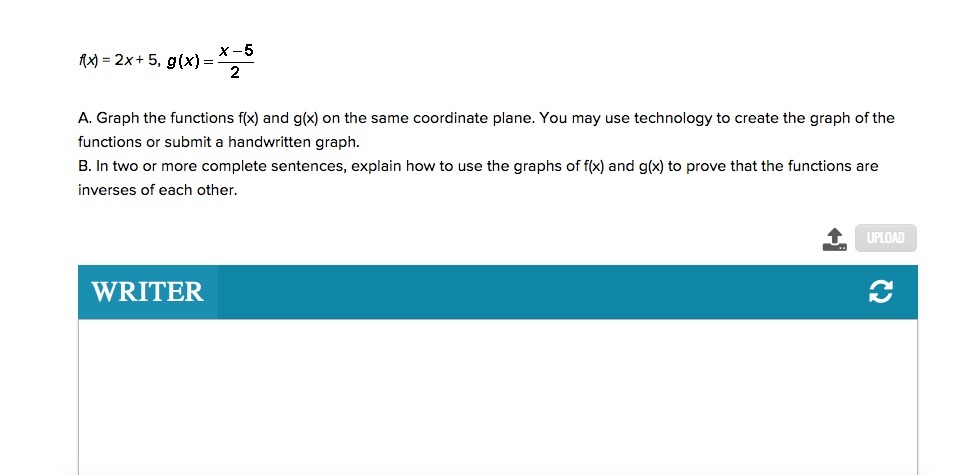Click inside the Writer text area
The width and height of the screenshot is (967, 475).
(x=498, y=397)
